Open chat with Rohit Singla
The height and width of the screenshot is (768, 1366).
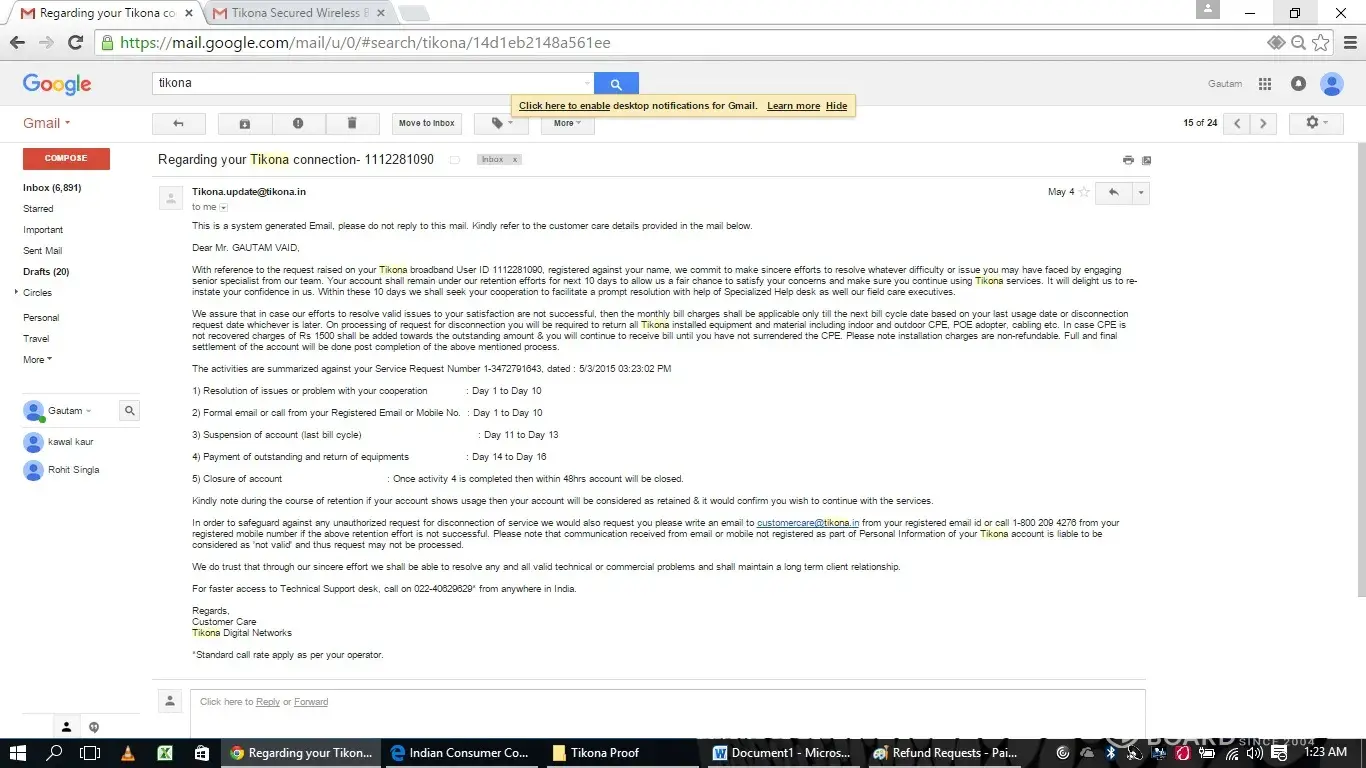pos(74,470)
